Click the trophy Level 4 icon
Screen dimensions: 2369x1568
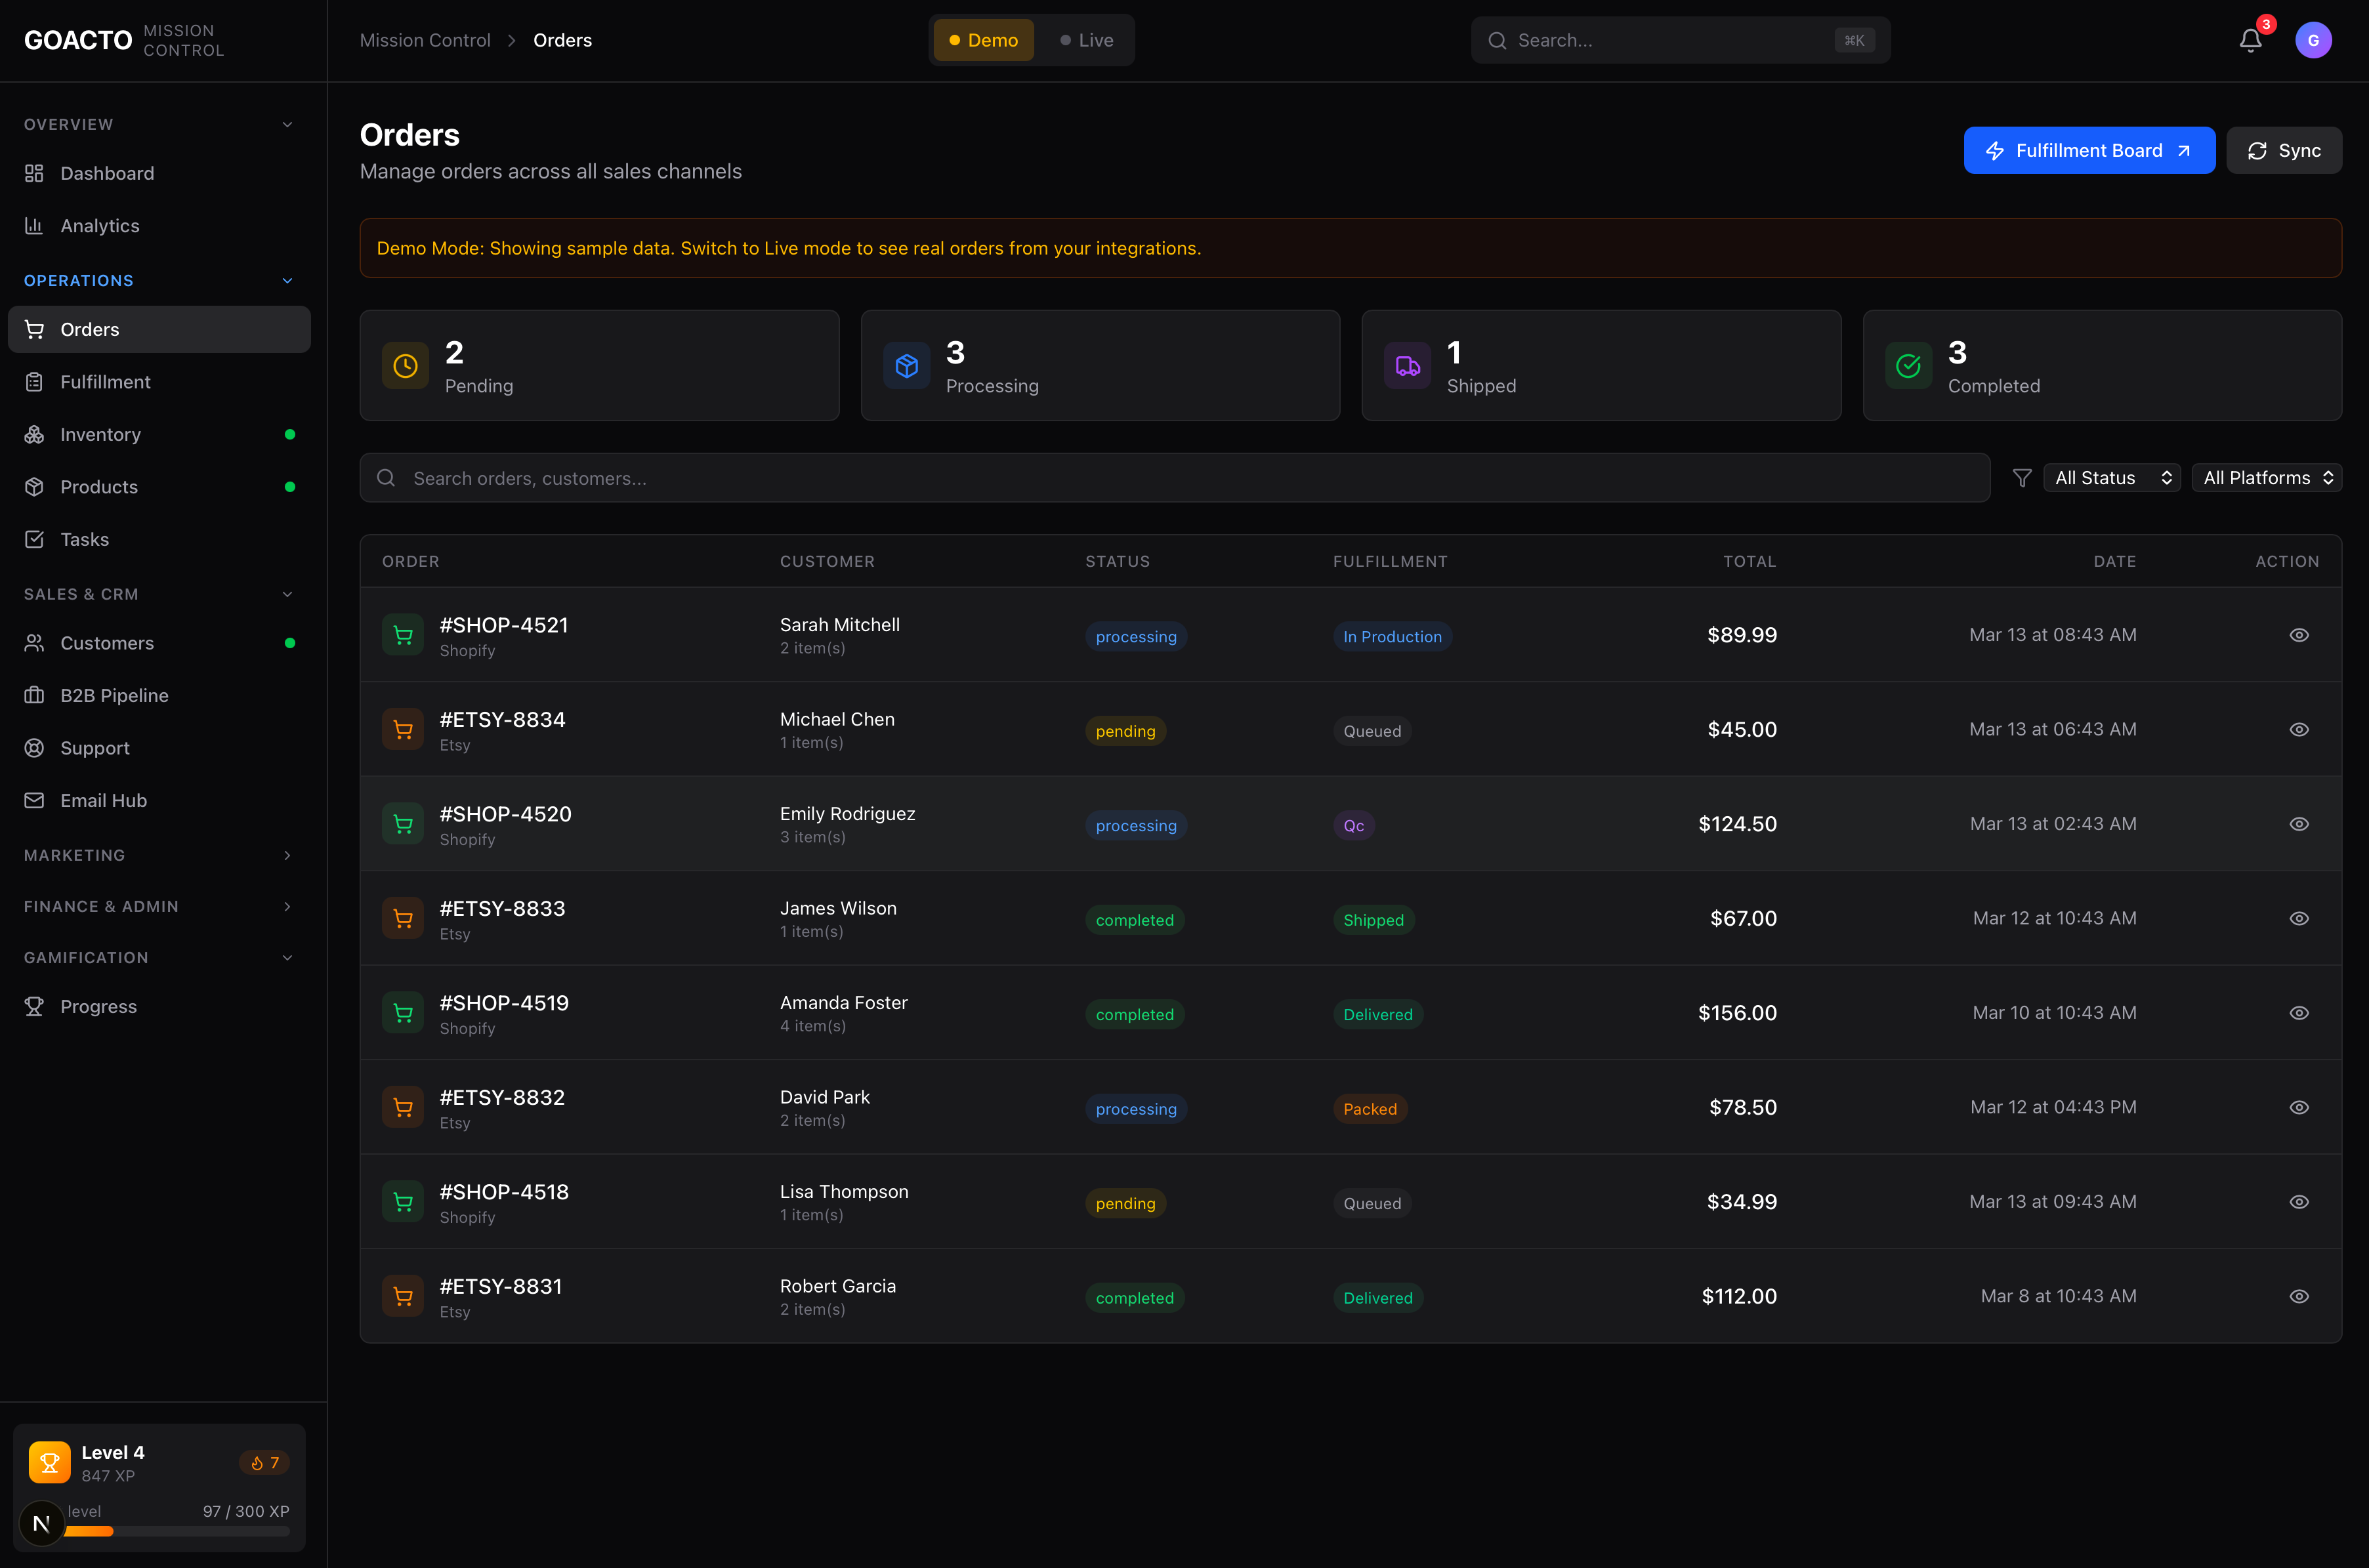pyautogui.click(x=49, y=1462)
